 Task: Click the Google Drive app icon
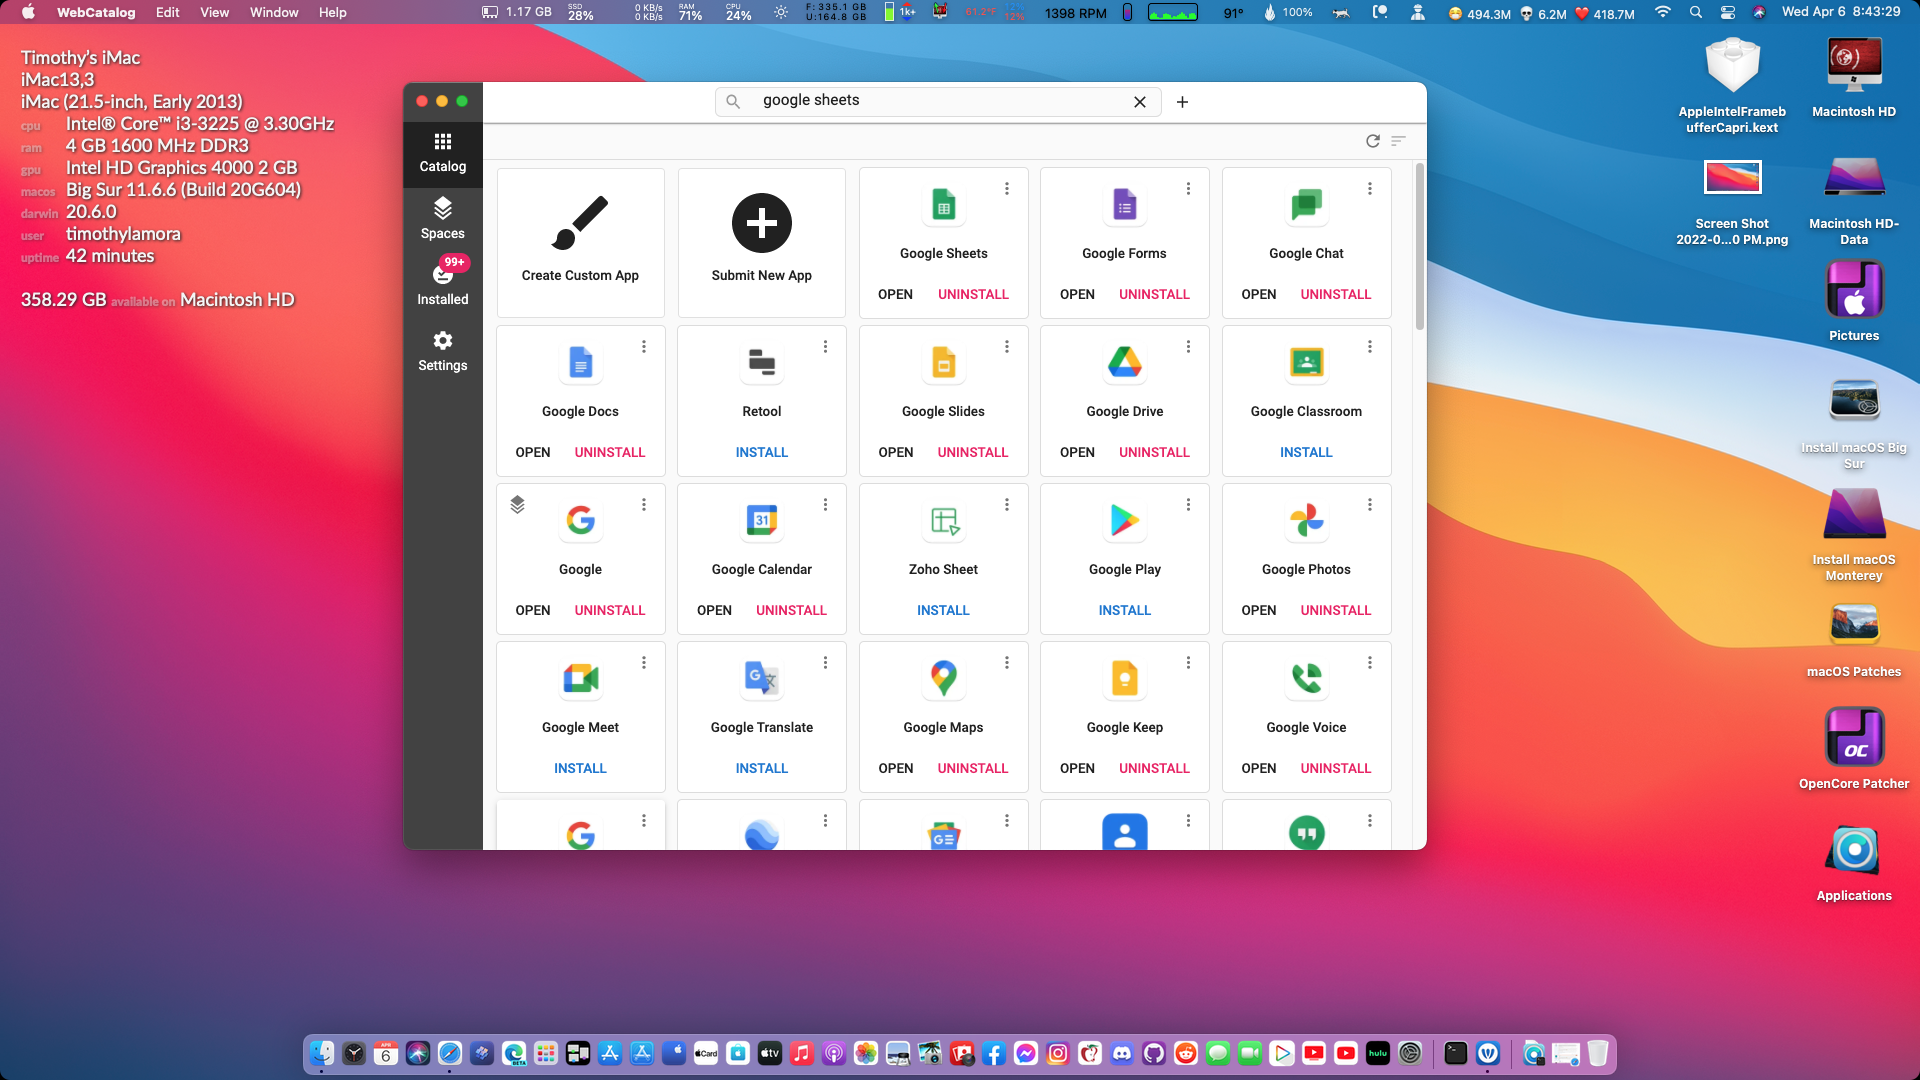(x=1125, y=362)
